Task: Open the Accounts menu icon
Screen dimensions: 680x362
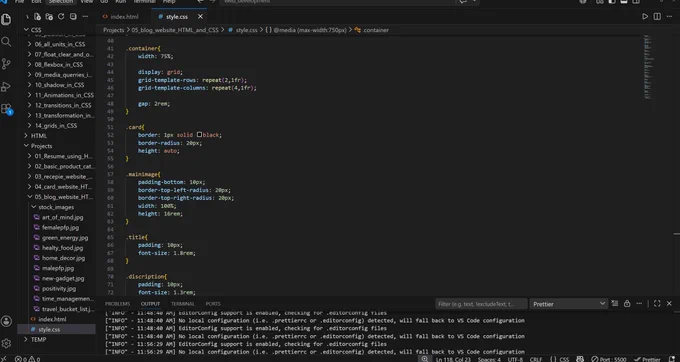Action: [x=6, y=321]
